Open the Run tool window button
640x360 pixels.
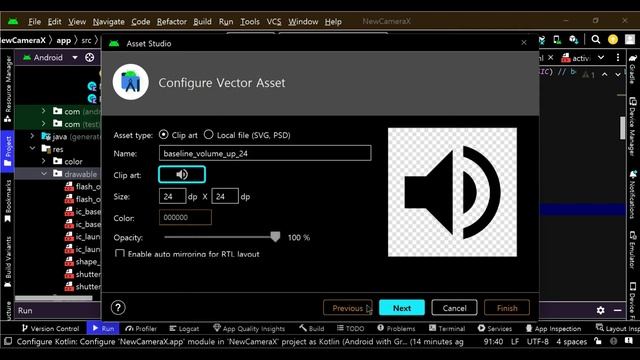(x=103, y=328)
